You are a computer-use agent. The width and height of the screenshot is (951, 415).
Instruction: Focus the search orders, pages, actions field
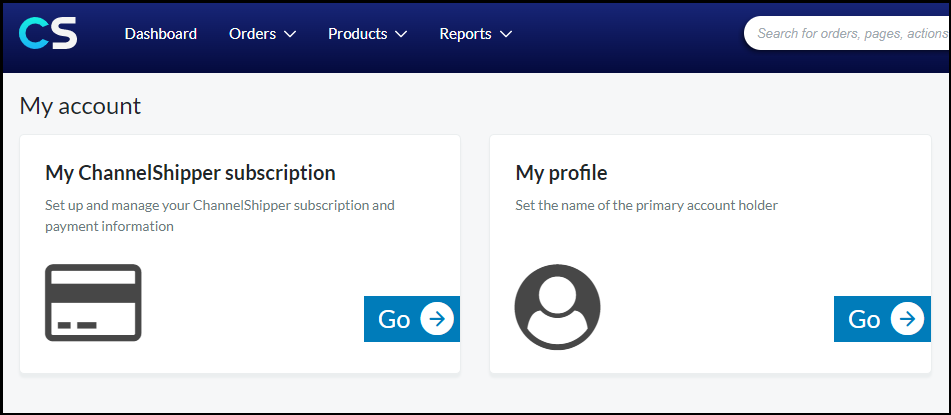pos(847,33)
